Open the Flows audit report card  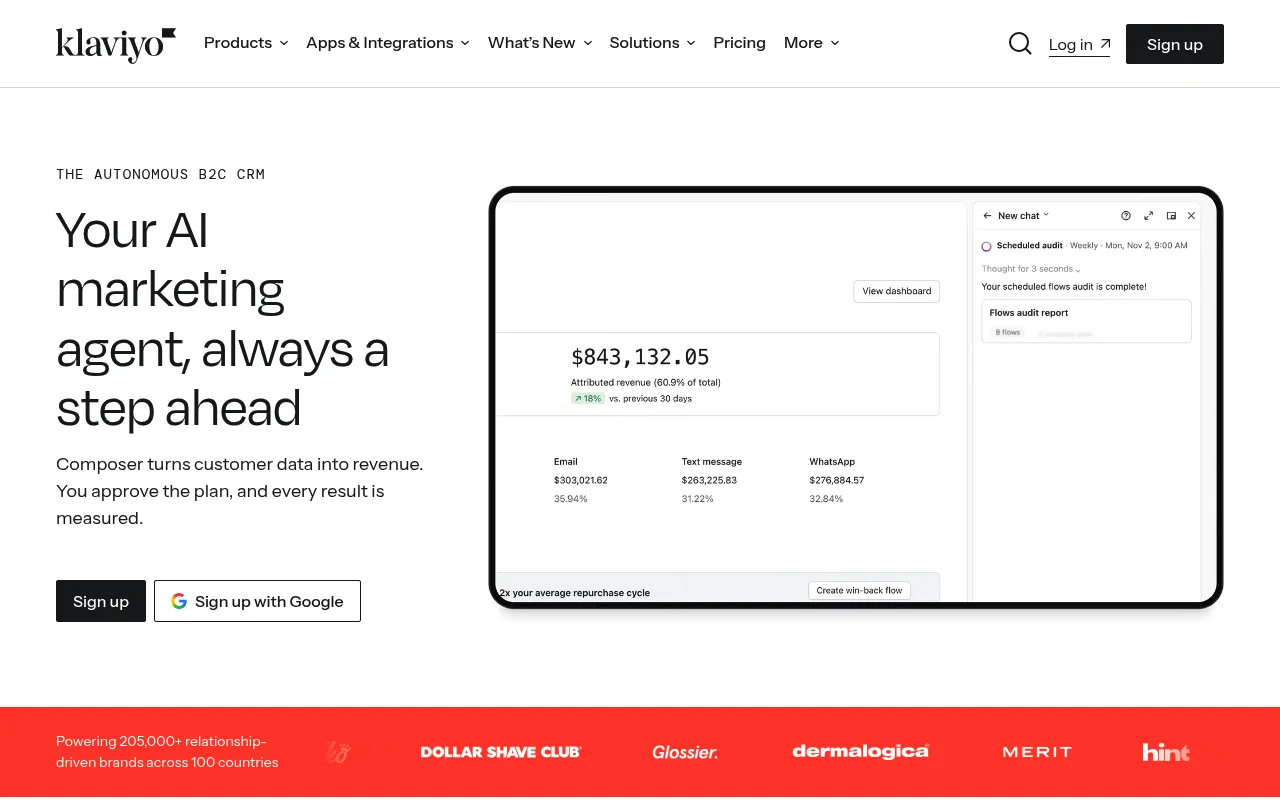pyautogui.click(x=1086, y=321)
